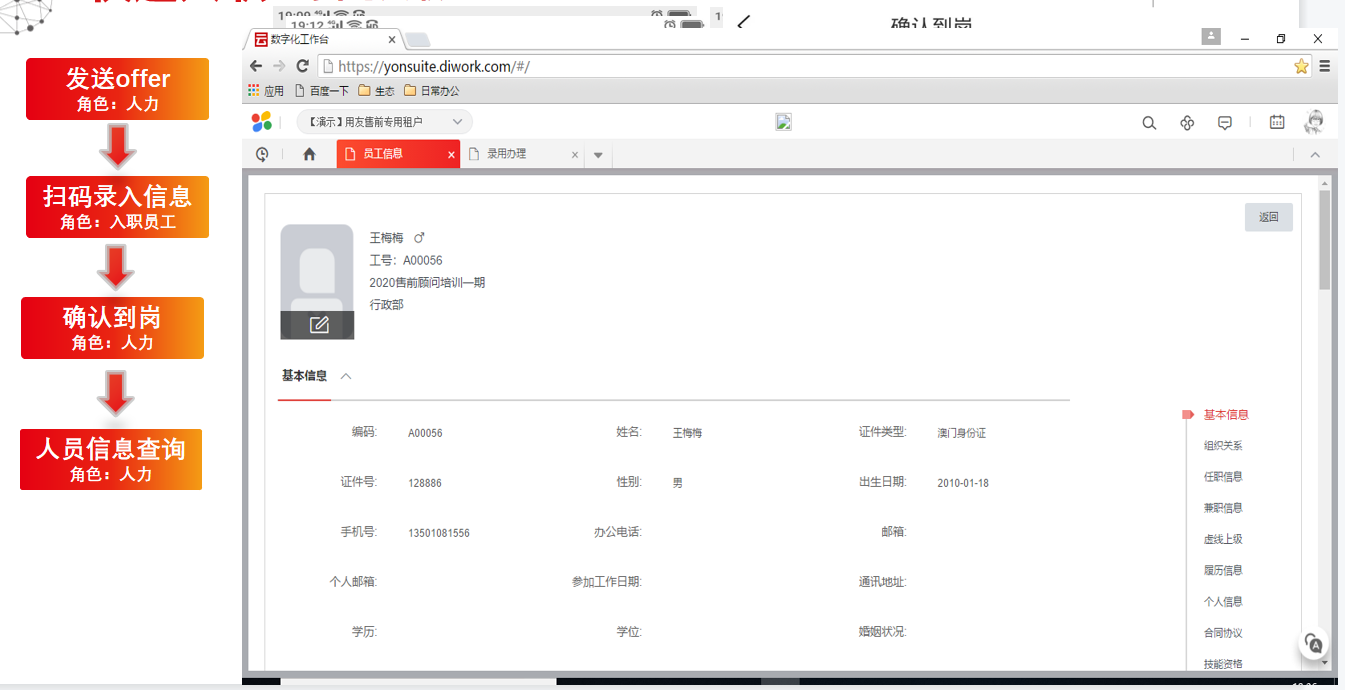
Task: Open the calendar icon in header
Action: coord(1277,122)
